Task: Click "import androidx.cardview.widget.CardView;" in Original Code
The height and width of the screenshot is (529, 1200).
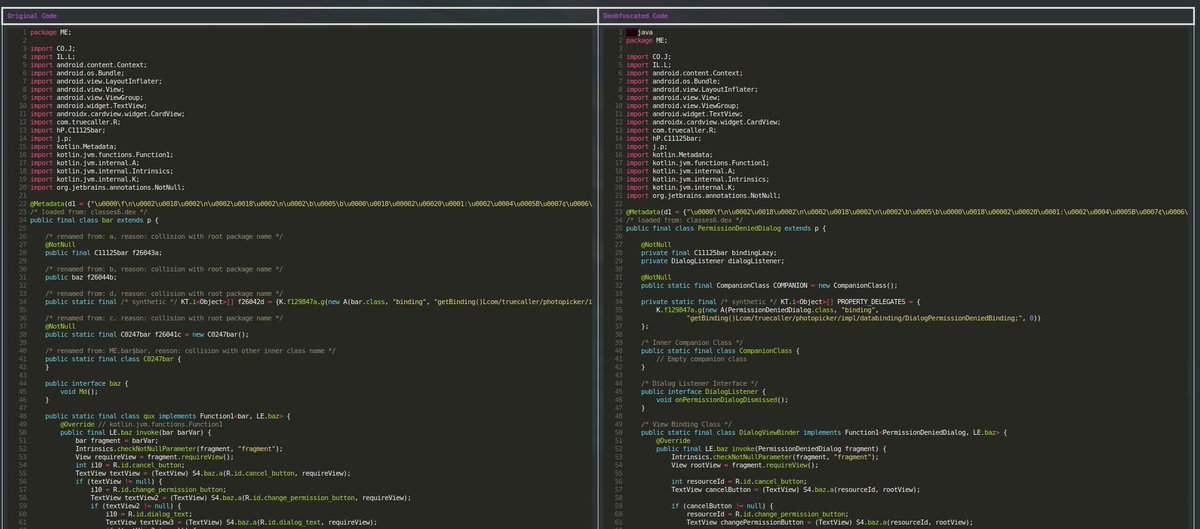Action: click(x=106, y=114)
